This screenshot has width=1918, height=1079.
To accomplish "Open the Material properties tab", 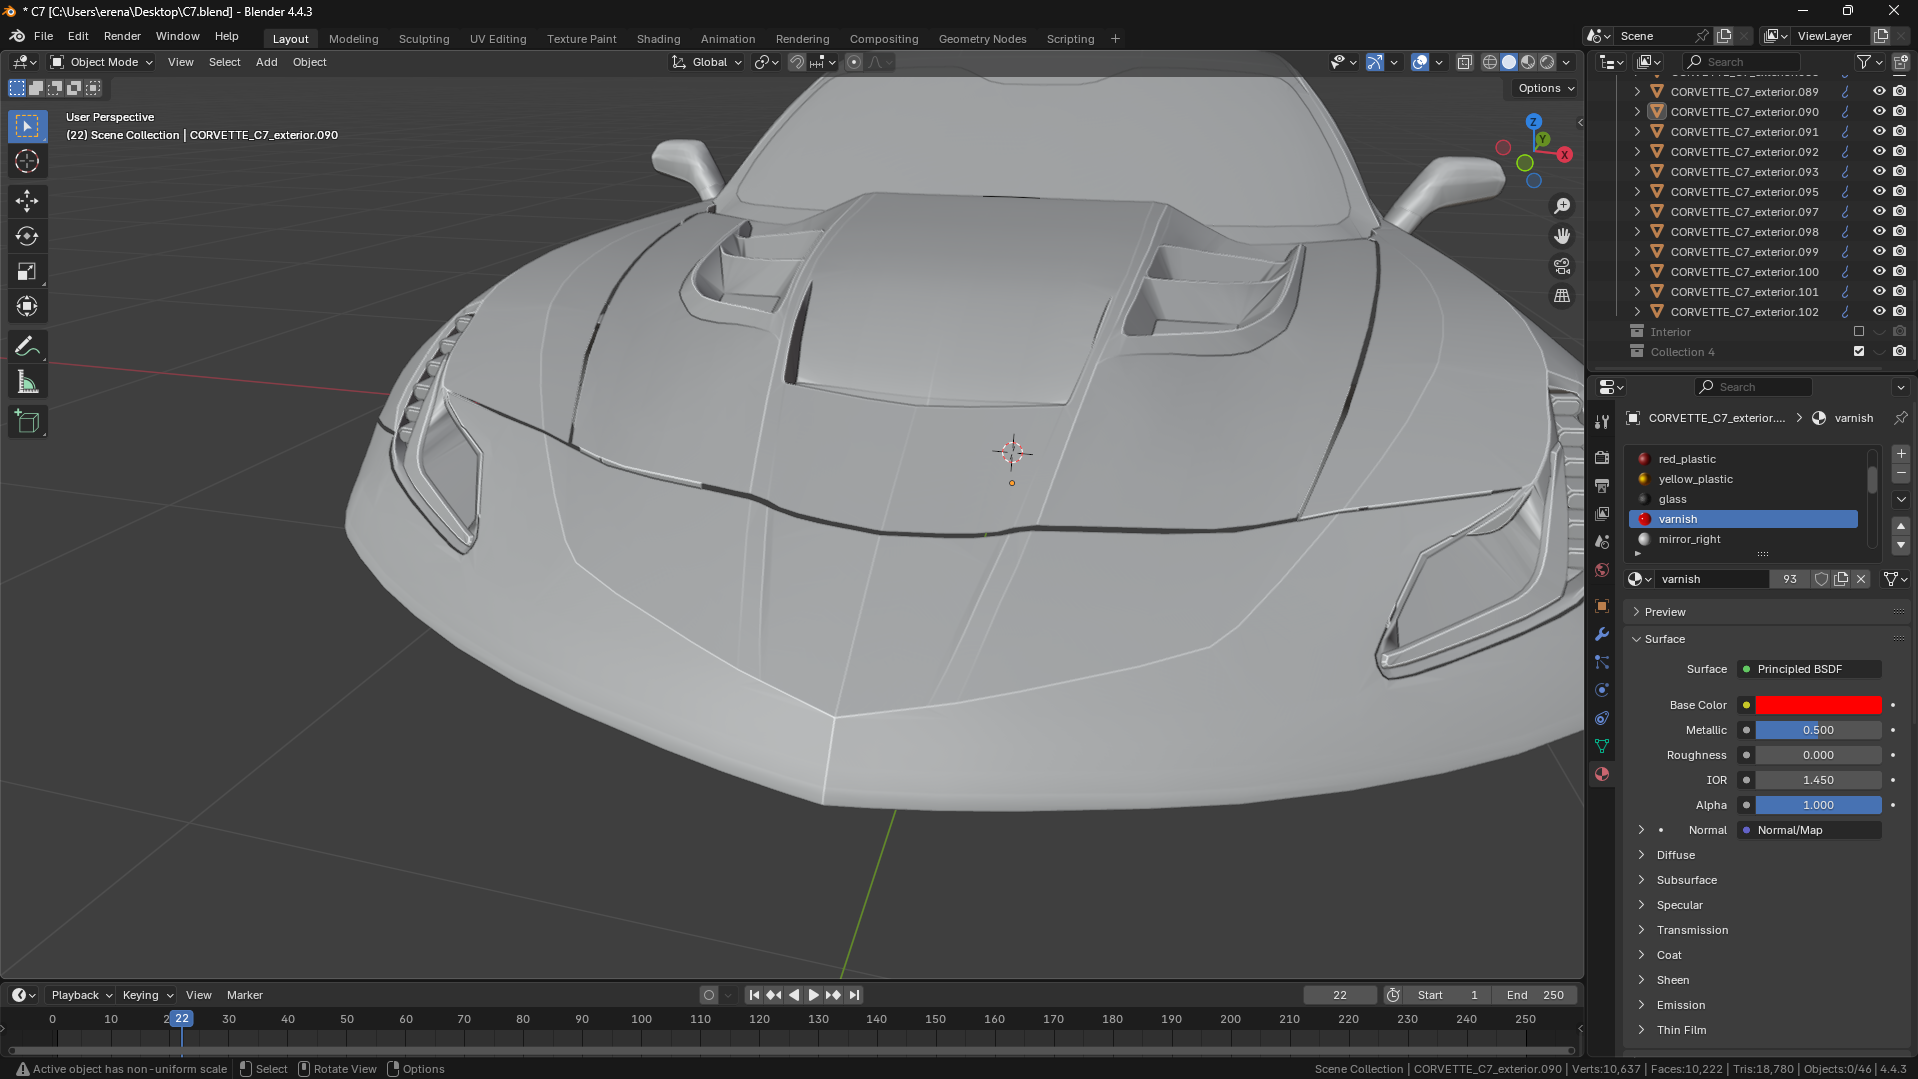I will click(1602, 774).
